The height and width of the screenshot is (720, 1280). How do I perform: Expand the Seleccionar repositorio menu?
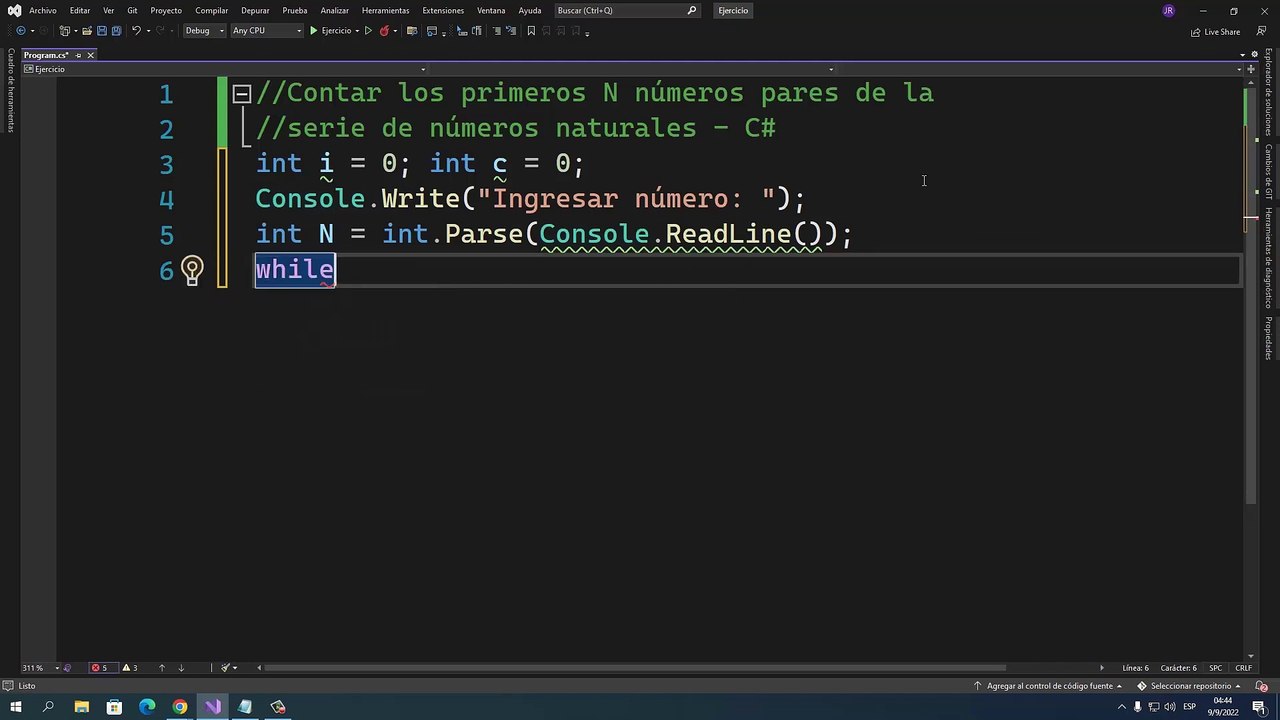(1190, 686)
